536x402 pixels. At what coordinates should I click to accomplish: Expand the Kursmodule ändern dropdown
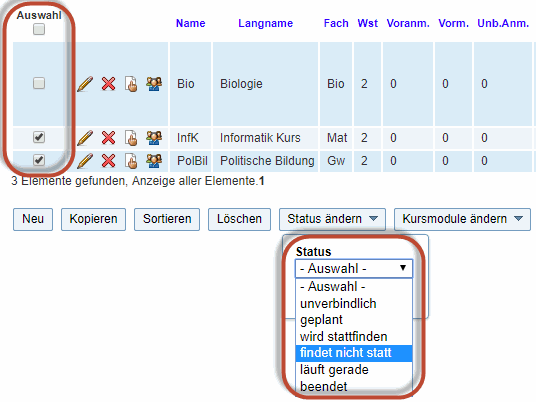pos(462,219)
